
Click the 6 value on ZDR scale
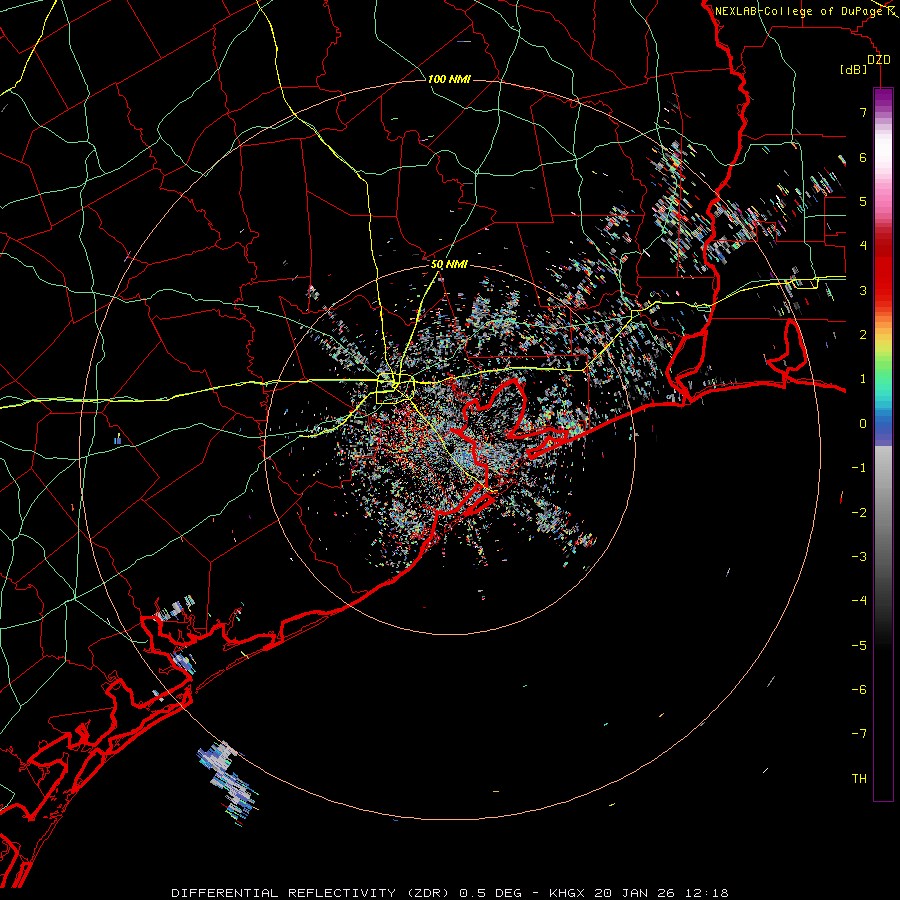pyautogui.click(x=863, y=157)
